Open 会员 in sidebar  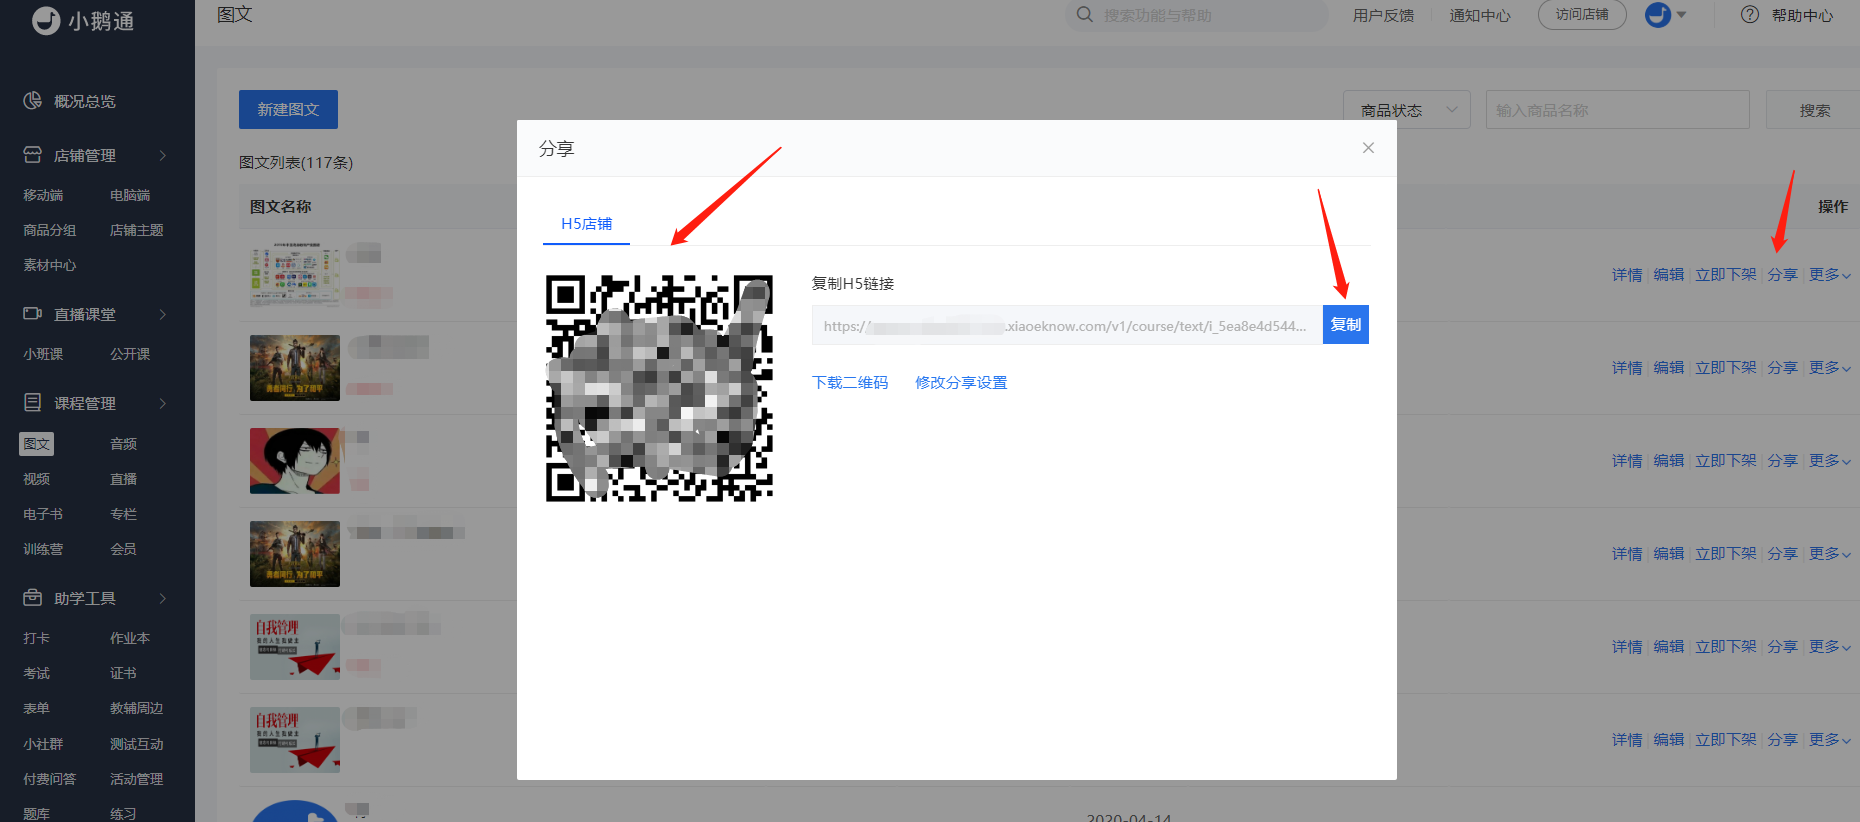[123, 549]
